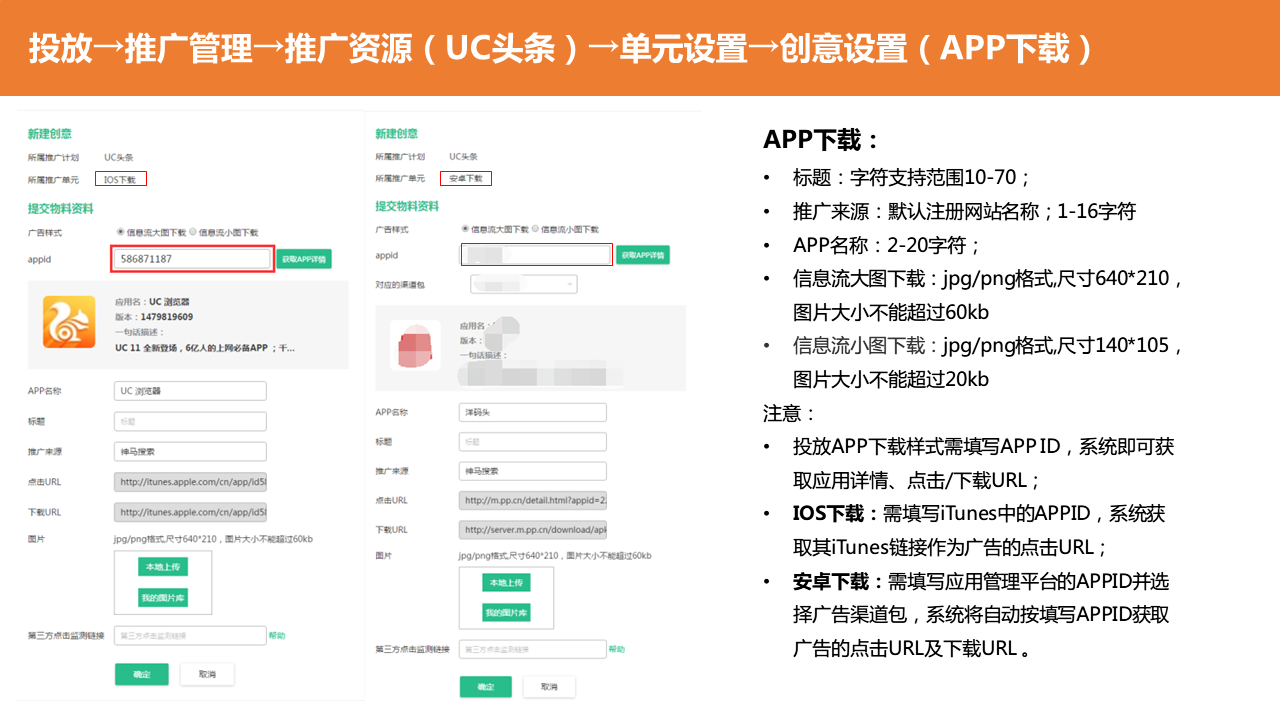Click 本地上传 button in Android form
1280x720 pixels.
point(507,582)
